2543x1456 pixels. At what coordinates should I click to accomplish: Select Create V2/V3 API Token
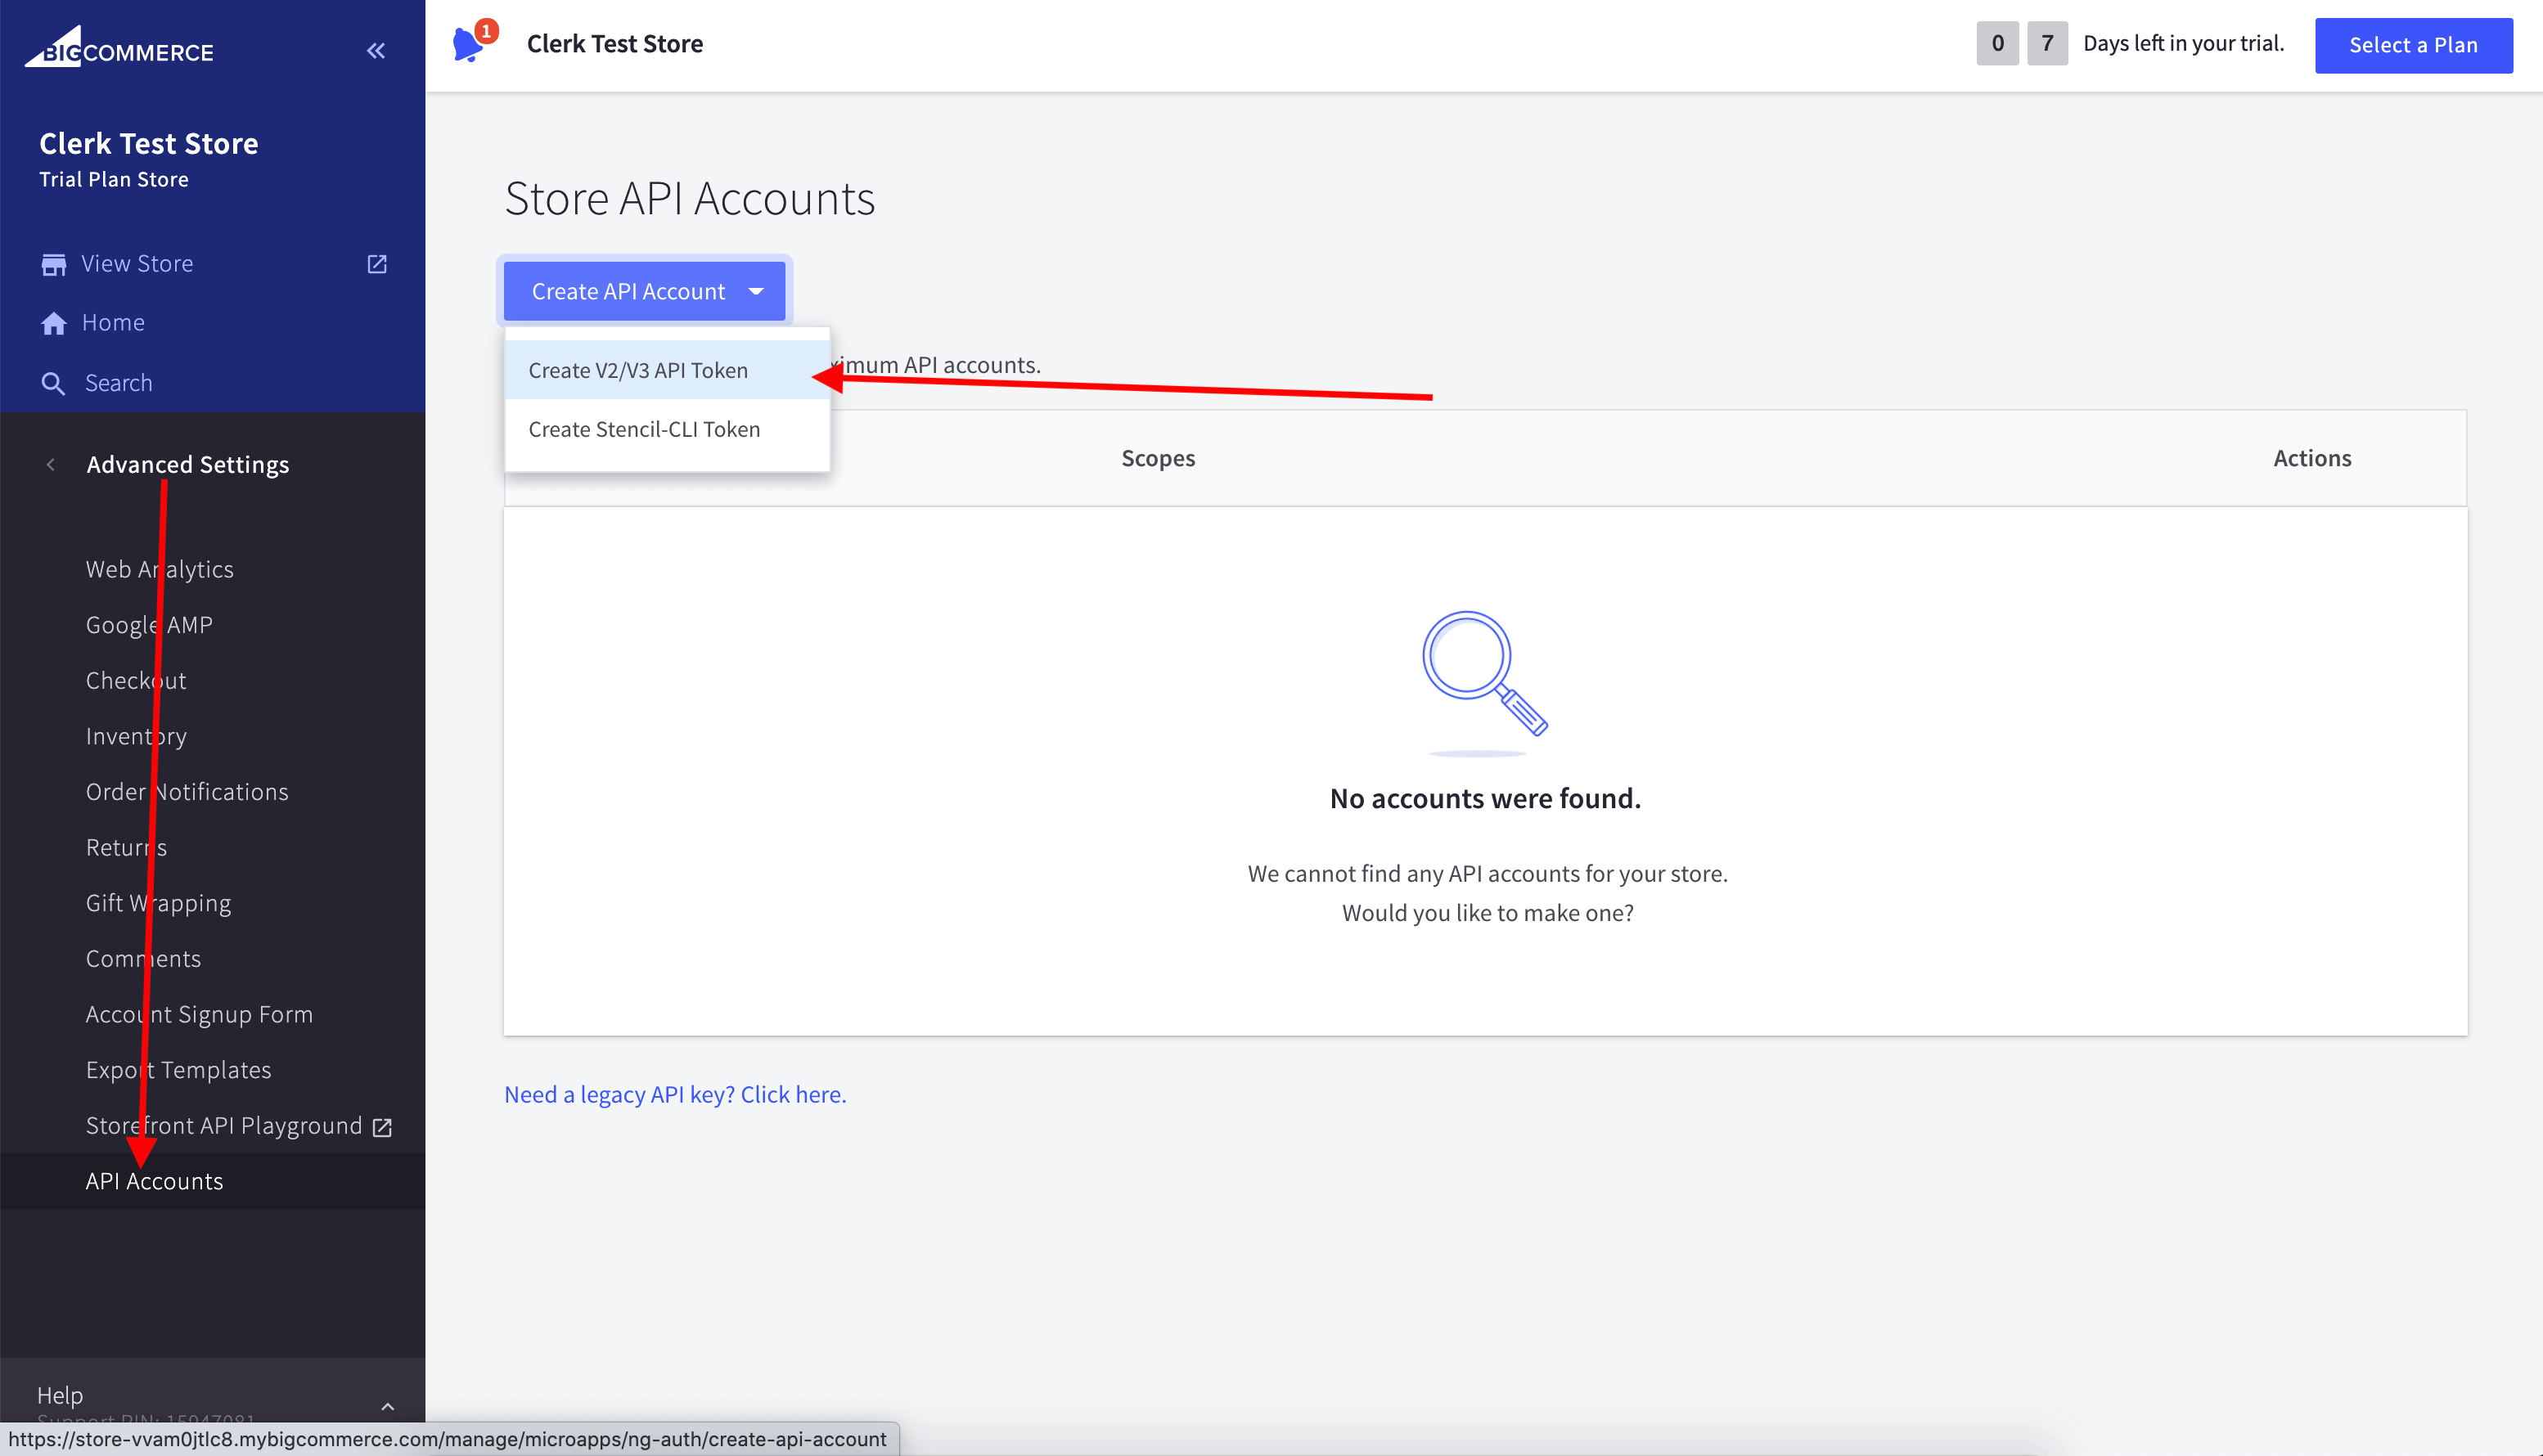[x=638, y=369]
